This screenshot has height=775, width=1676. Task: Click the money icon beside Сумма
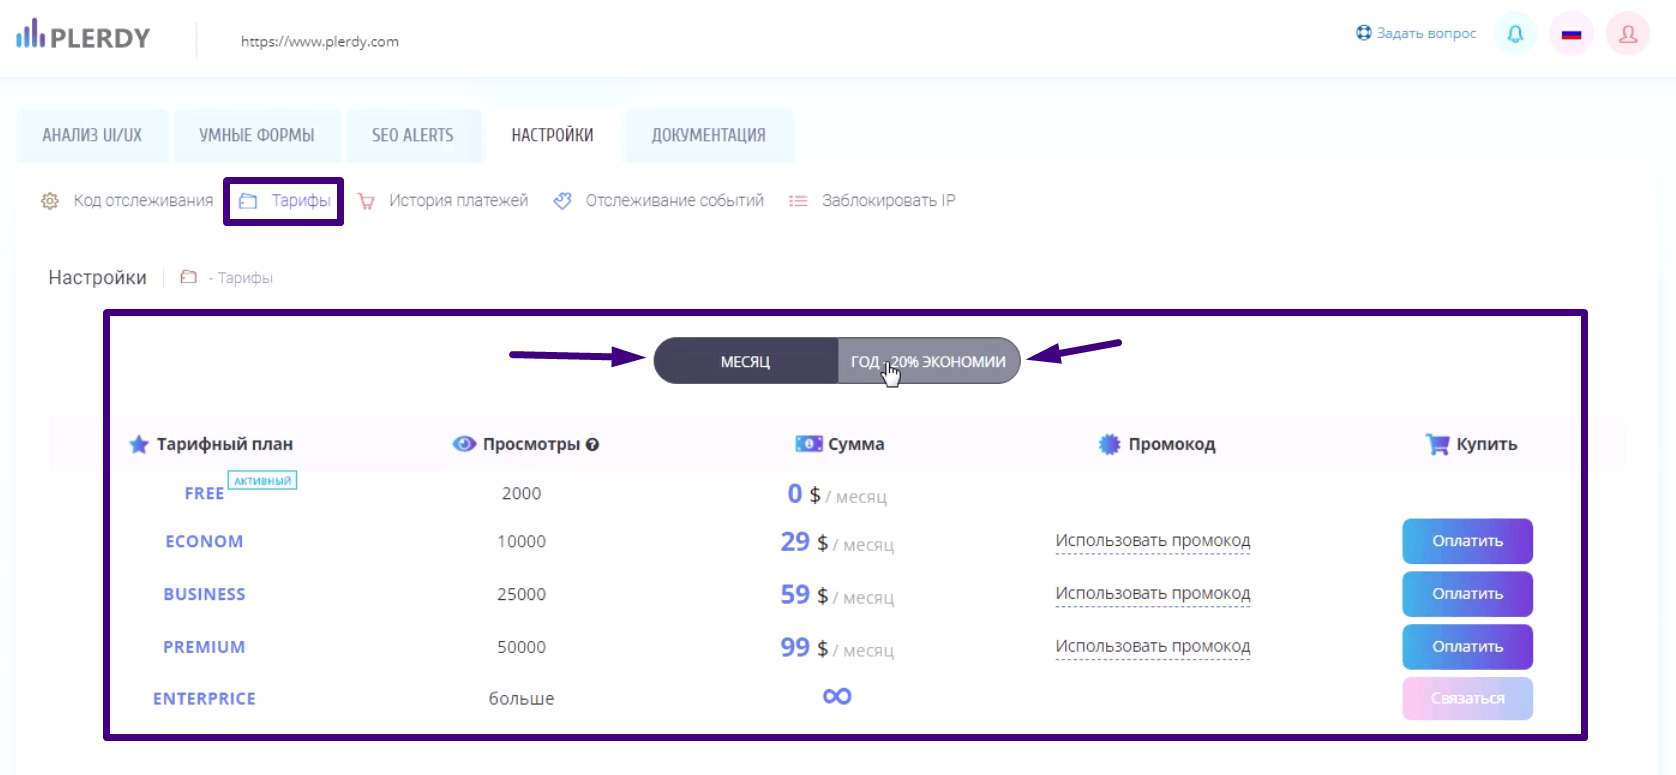(809, 444)
